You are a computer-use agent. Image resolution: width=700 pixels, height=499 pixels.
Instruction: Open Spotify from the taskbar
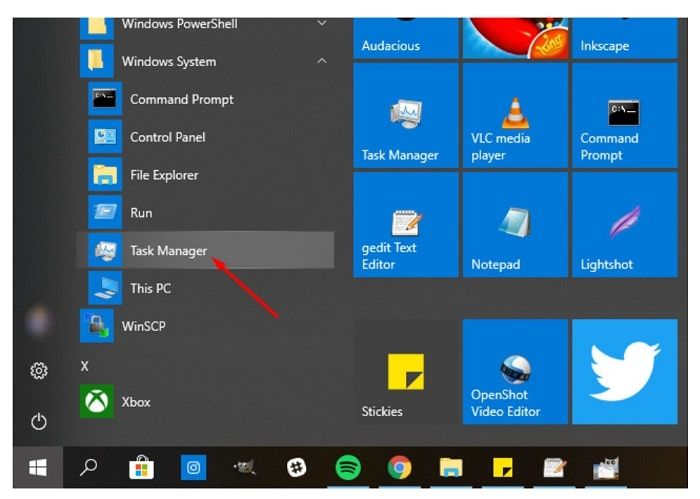(348, 467)
